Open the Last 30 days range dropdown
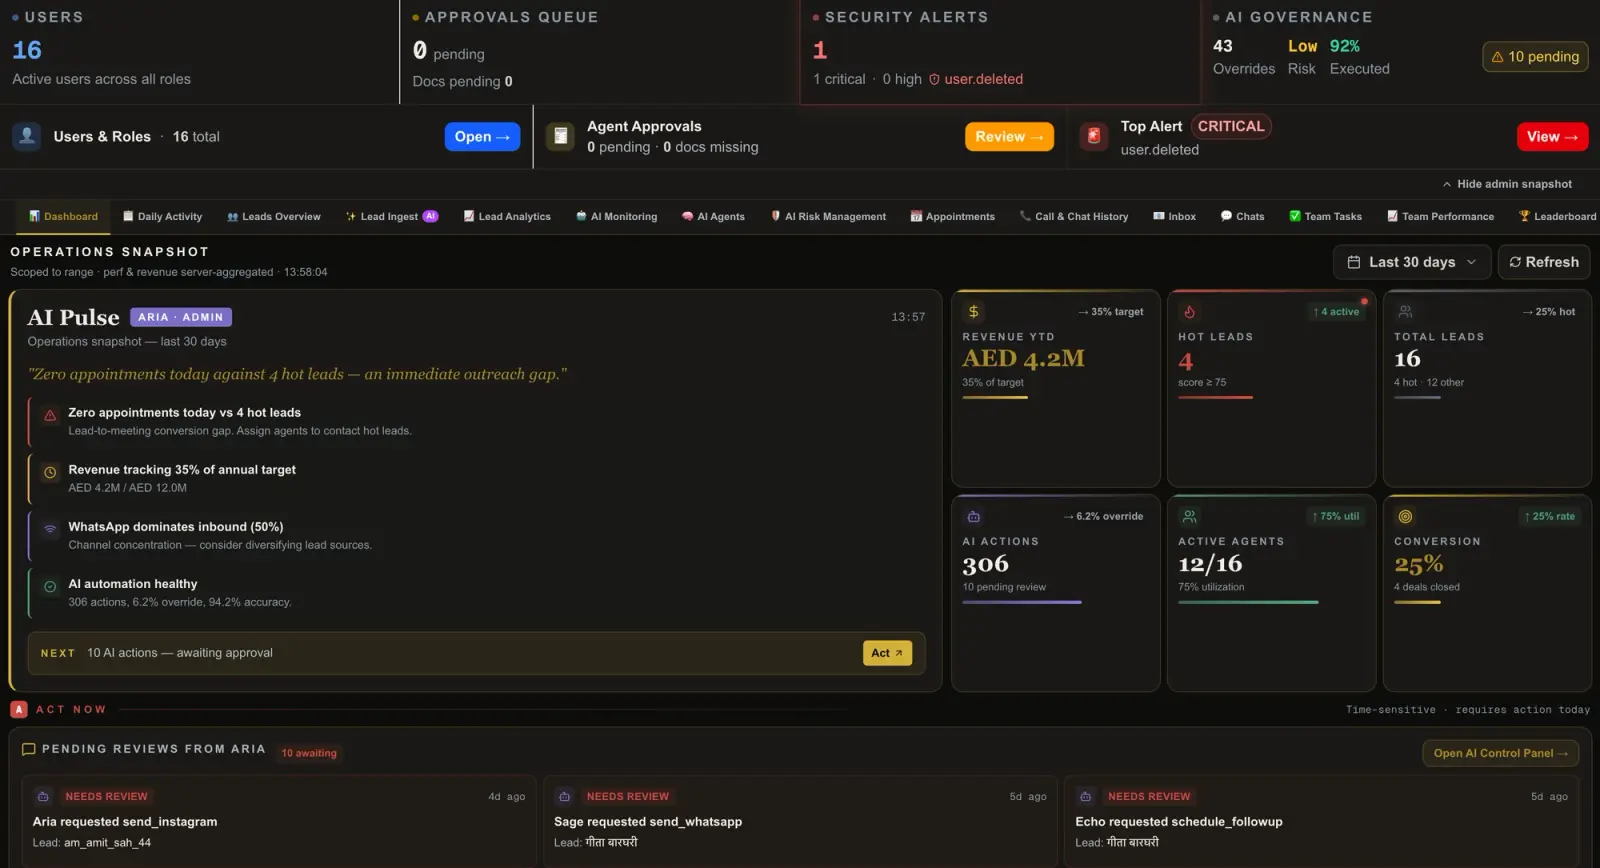This screenshot has height=868, width=1600. (x=1412, y=262)
